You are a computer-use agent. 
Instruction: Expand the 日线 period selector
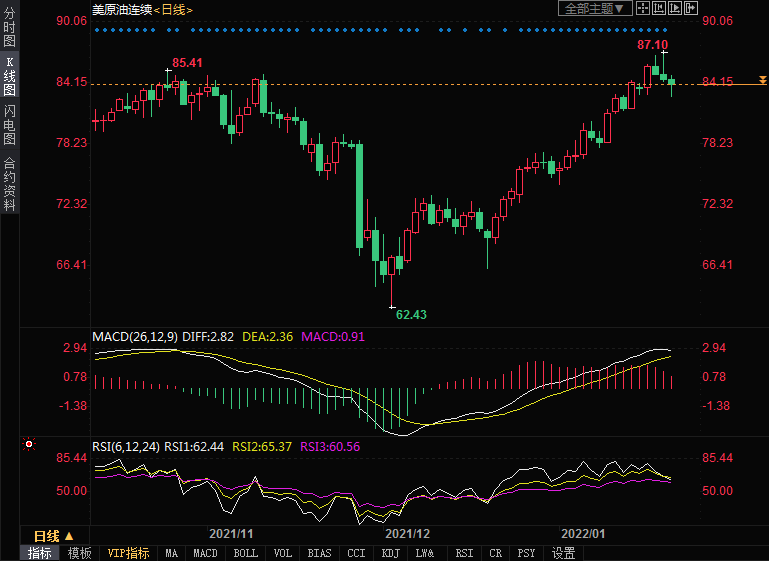48,535
